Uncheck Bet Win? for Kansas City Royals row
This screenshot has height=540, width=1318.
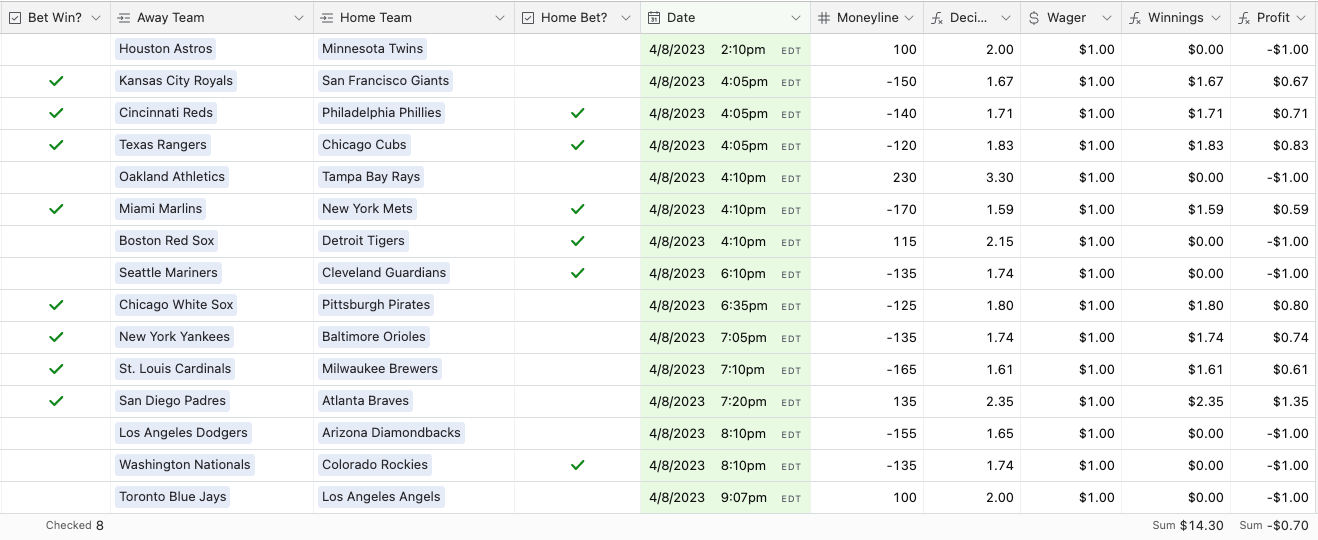point(56,81)
